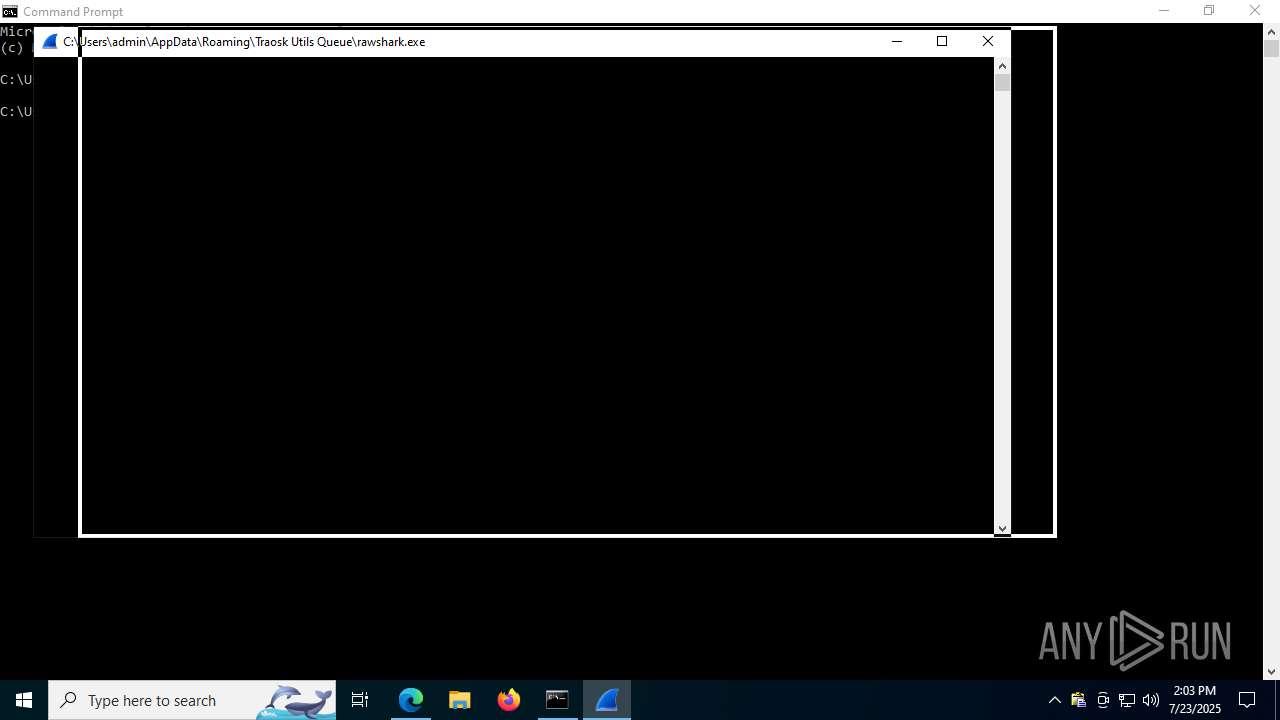1280x720 pixels.
Task: Open File Explorer from taskbar
Action: (x=460, y=700)
